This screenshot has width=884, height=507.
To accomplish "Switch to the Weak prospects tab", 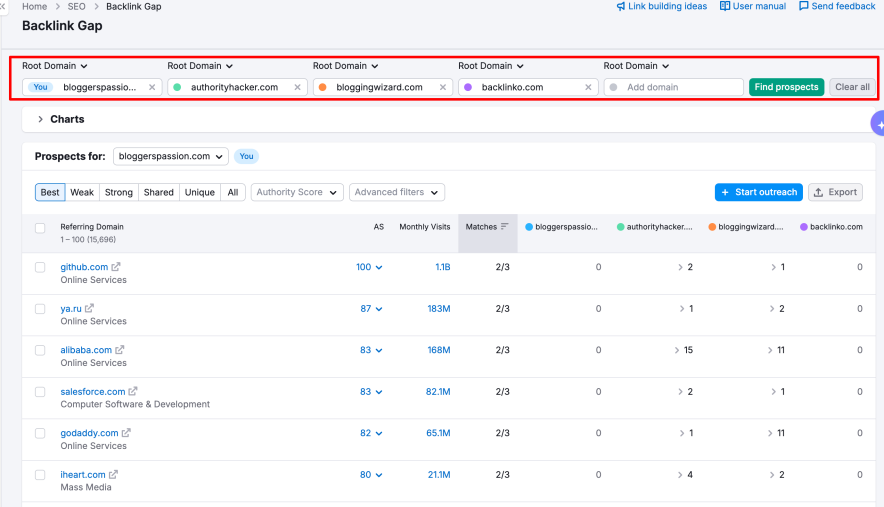I will click(82, 192).
